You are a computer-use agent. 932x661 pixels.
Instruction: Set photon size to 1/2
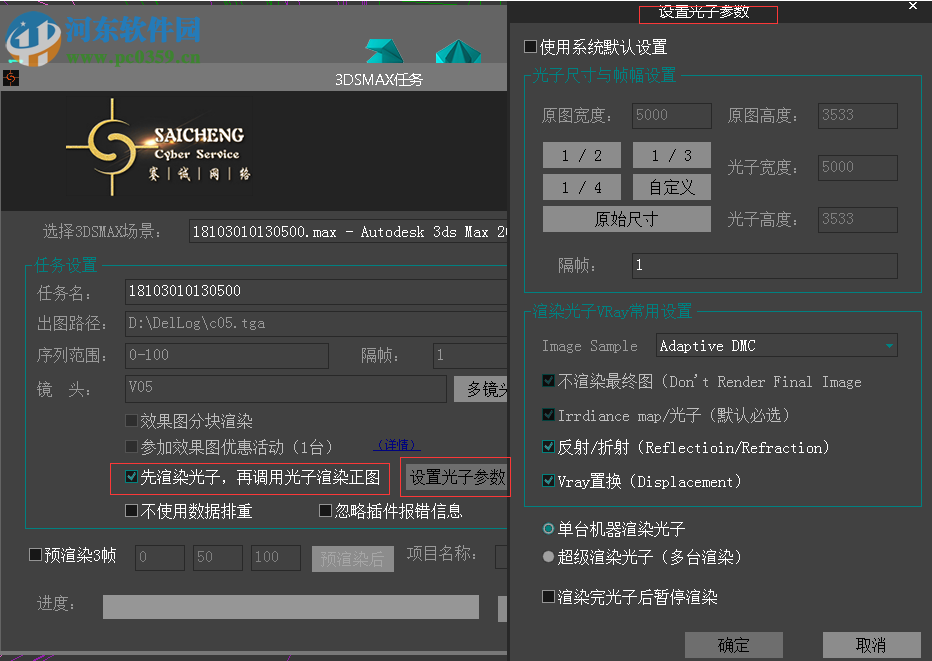[x=581, y=155]
